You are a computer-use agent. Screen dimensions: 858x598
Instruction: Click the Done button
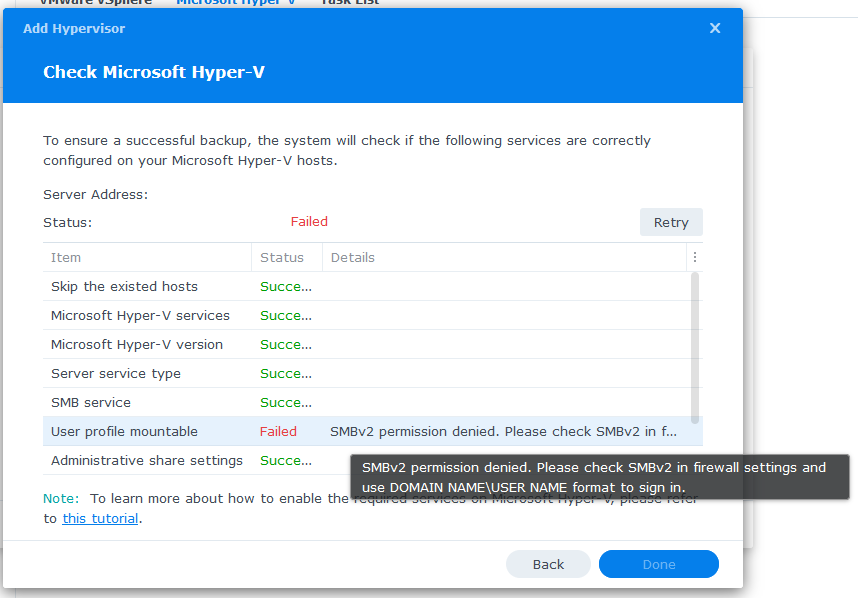click(658, 564)
